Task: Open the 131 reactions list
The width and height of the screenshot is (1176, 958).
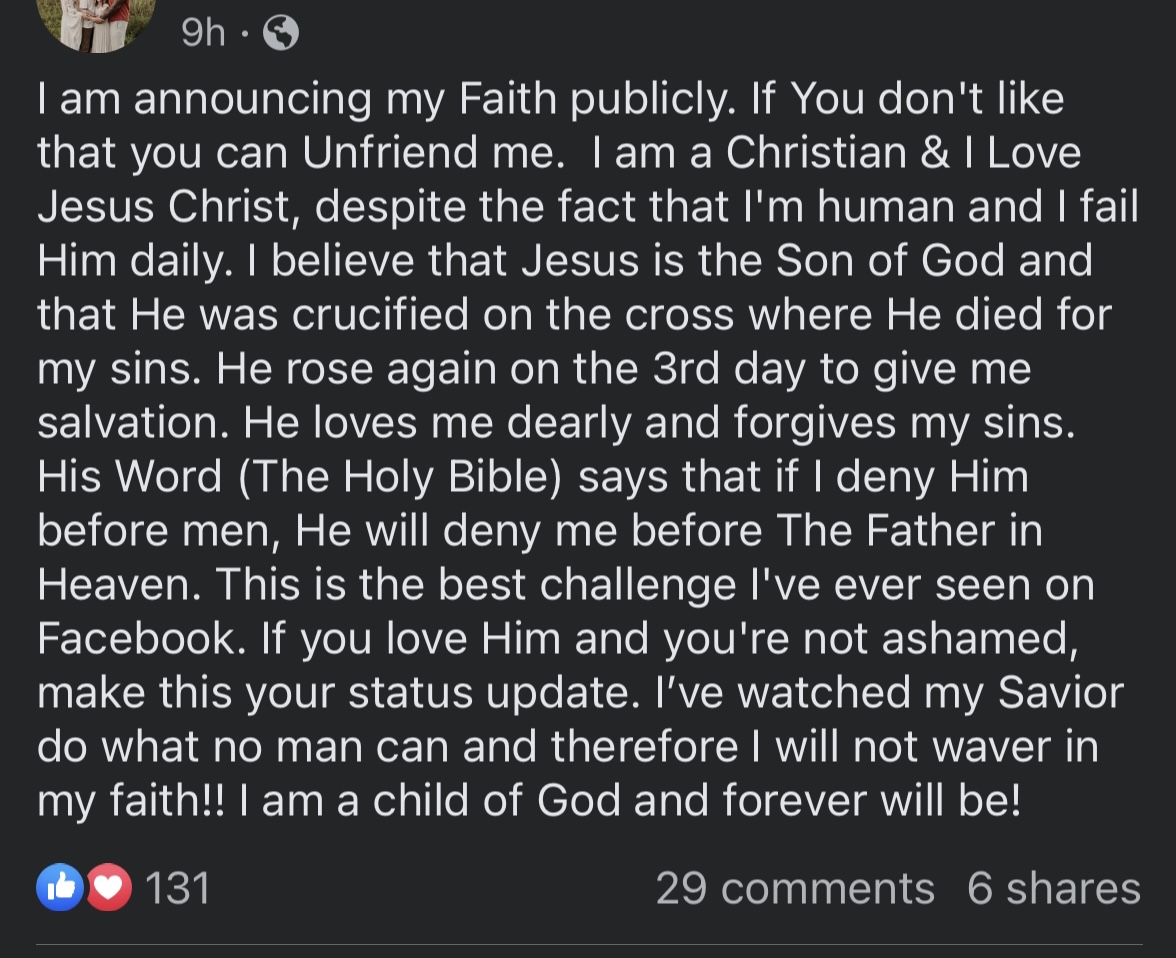Action: click(x=178, y=888)
